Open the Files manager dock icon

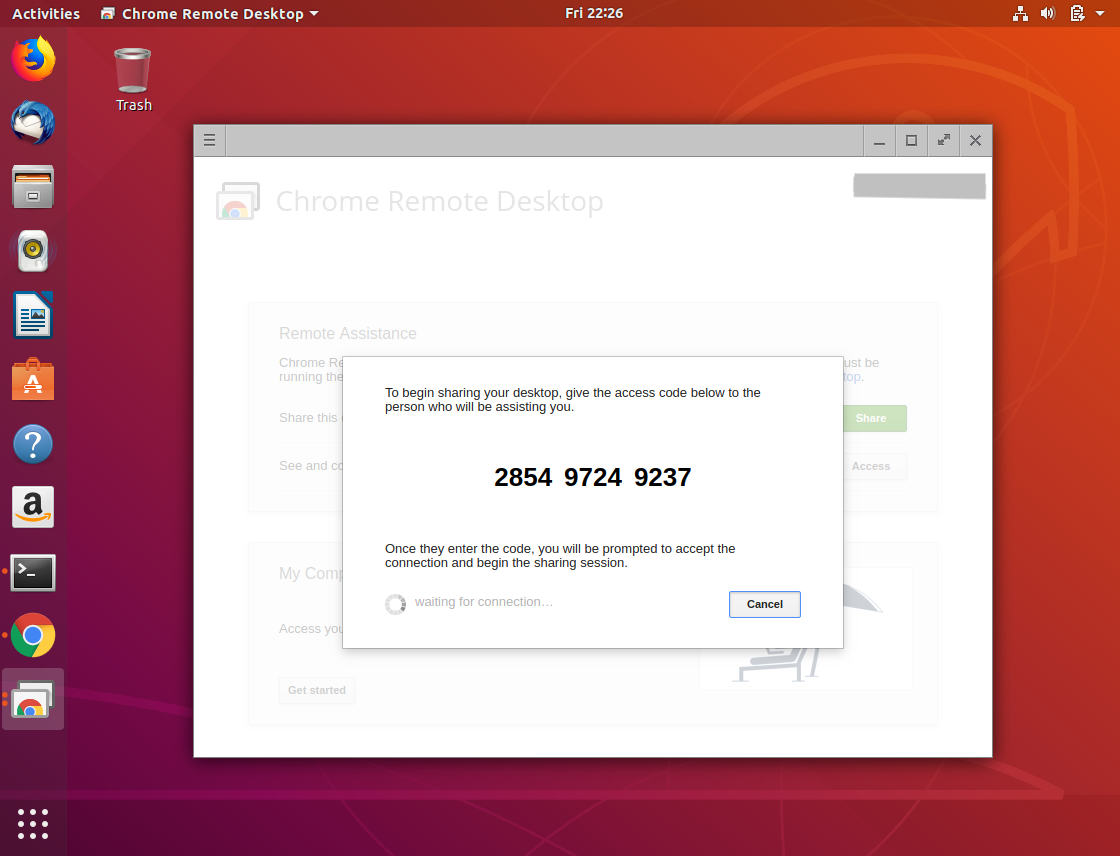click(33, 187)
